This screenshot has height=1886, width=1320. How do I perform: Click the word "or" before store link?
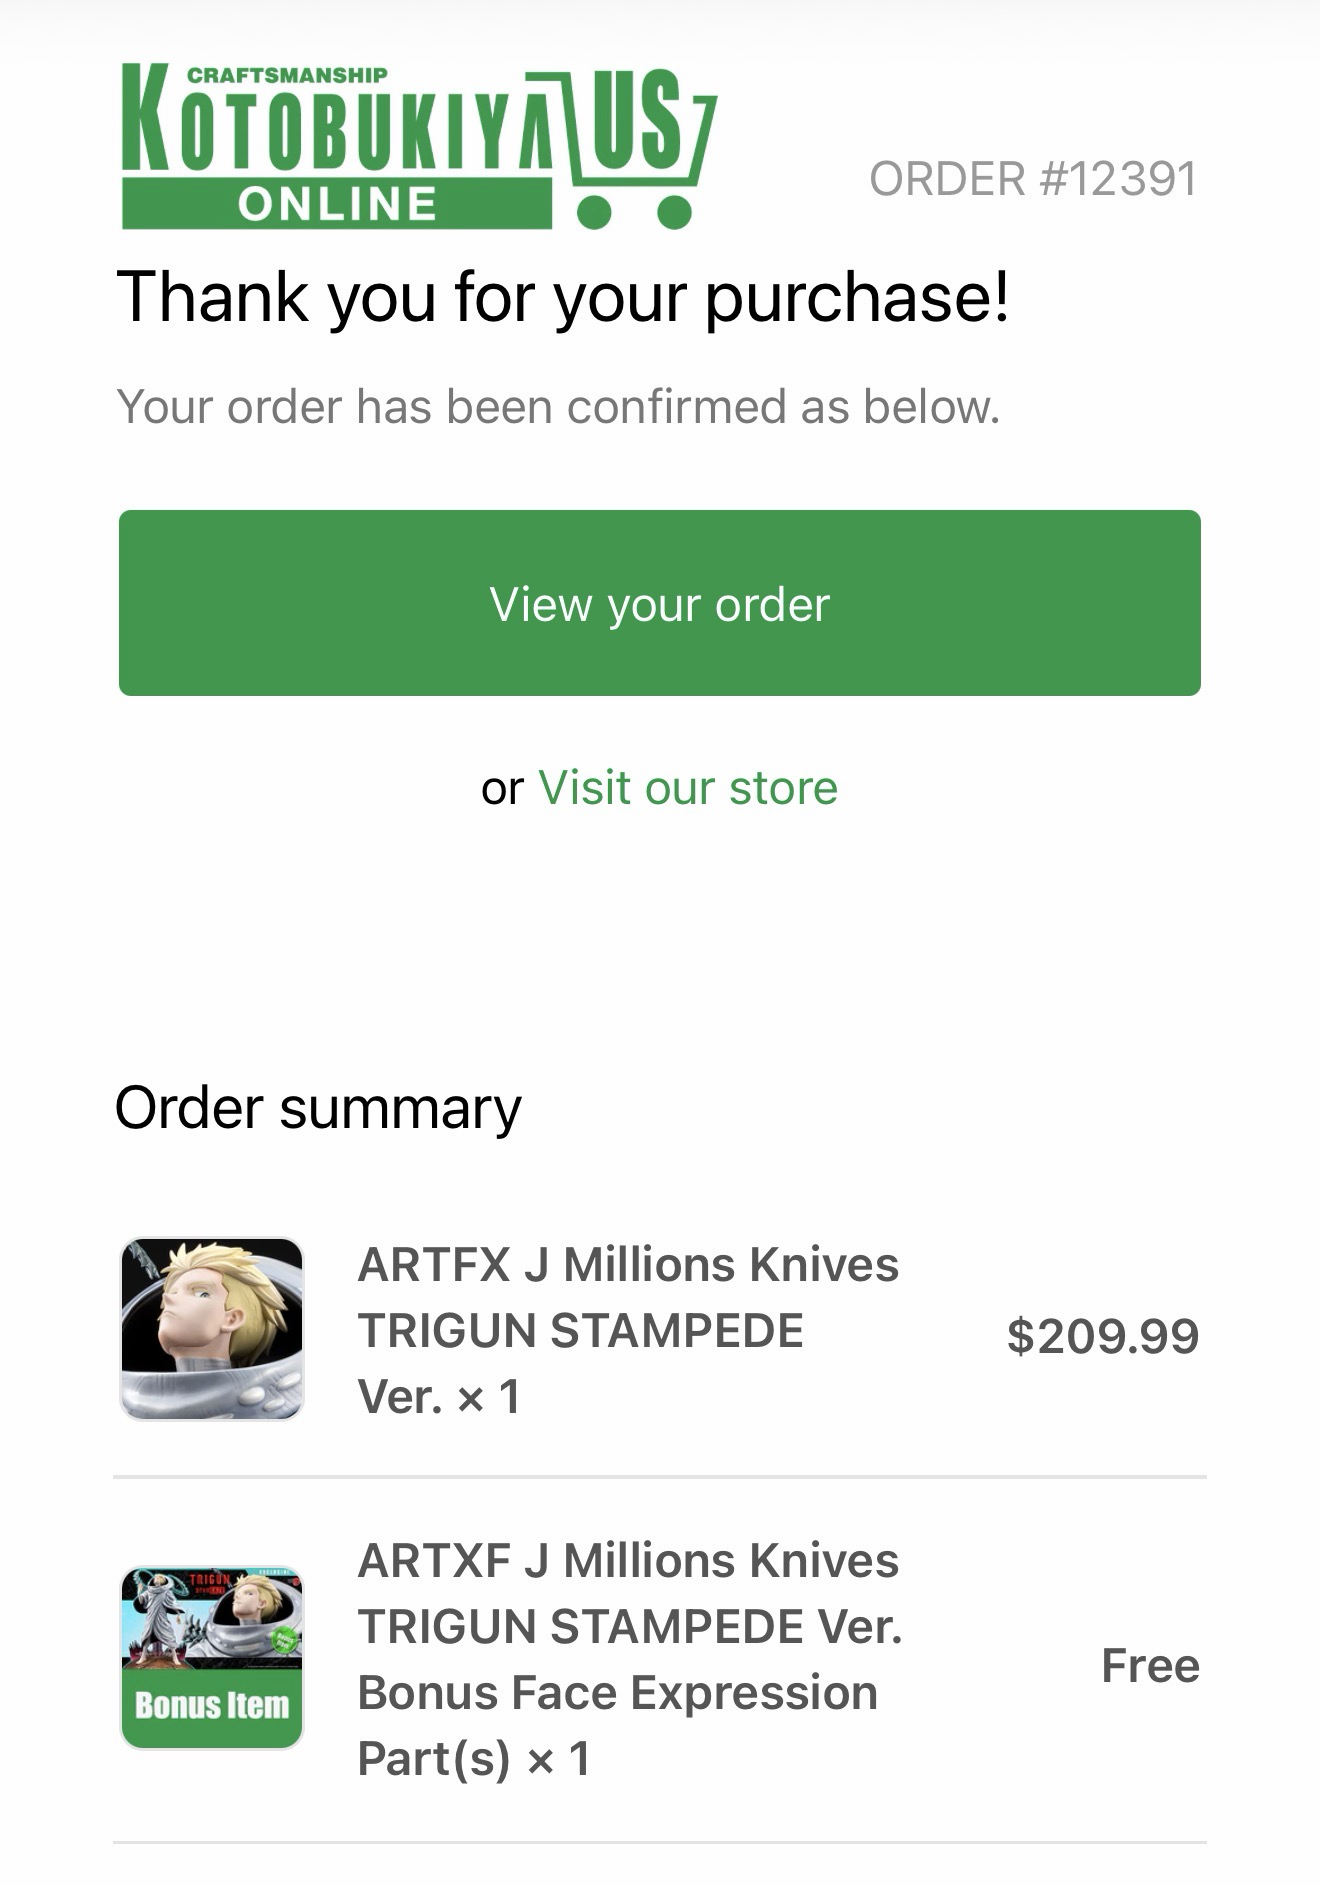(x=502, y=789)
